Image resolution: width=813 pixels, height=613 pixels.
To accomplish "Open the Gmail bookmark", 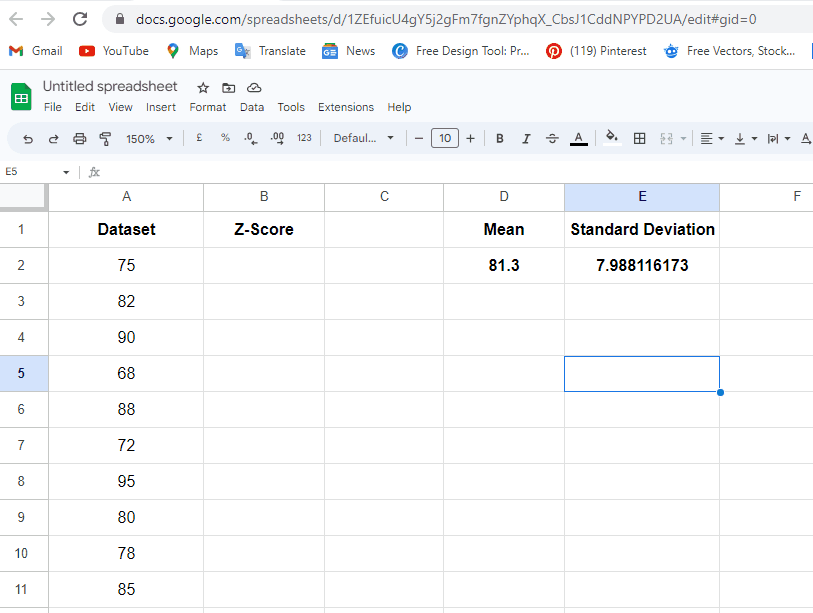I will (36, 51).
